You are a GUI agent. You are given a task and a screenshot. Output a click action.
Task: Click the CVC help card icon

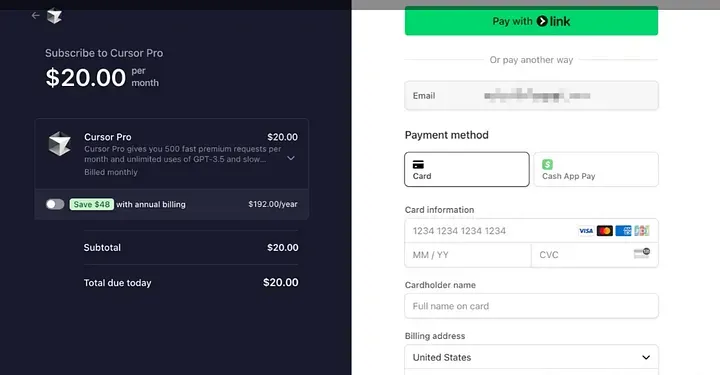pyautogui.click(x=641, y=253)
